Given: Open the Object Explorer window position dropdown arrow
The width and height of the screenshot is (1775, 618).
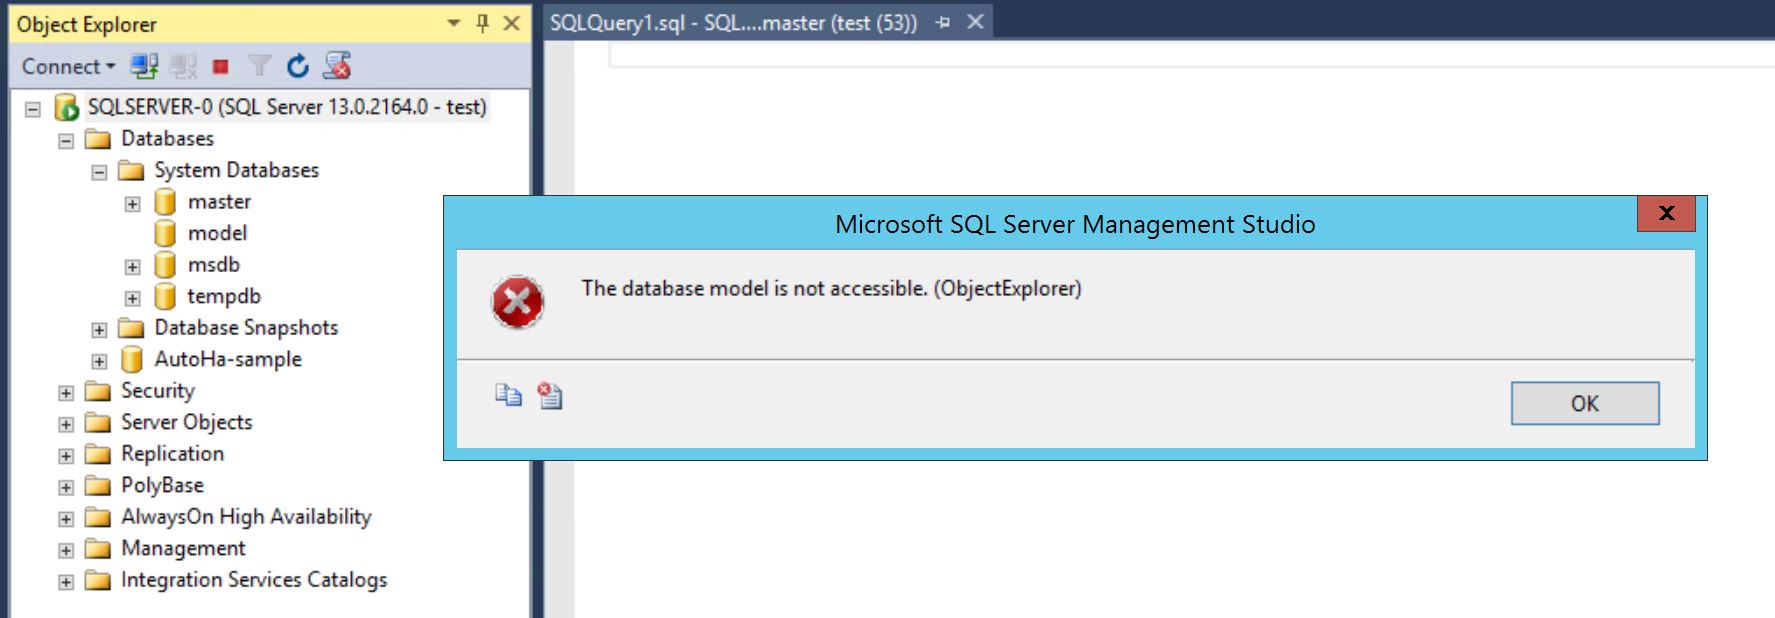Looking at the screenshot, I should point(454,23).
